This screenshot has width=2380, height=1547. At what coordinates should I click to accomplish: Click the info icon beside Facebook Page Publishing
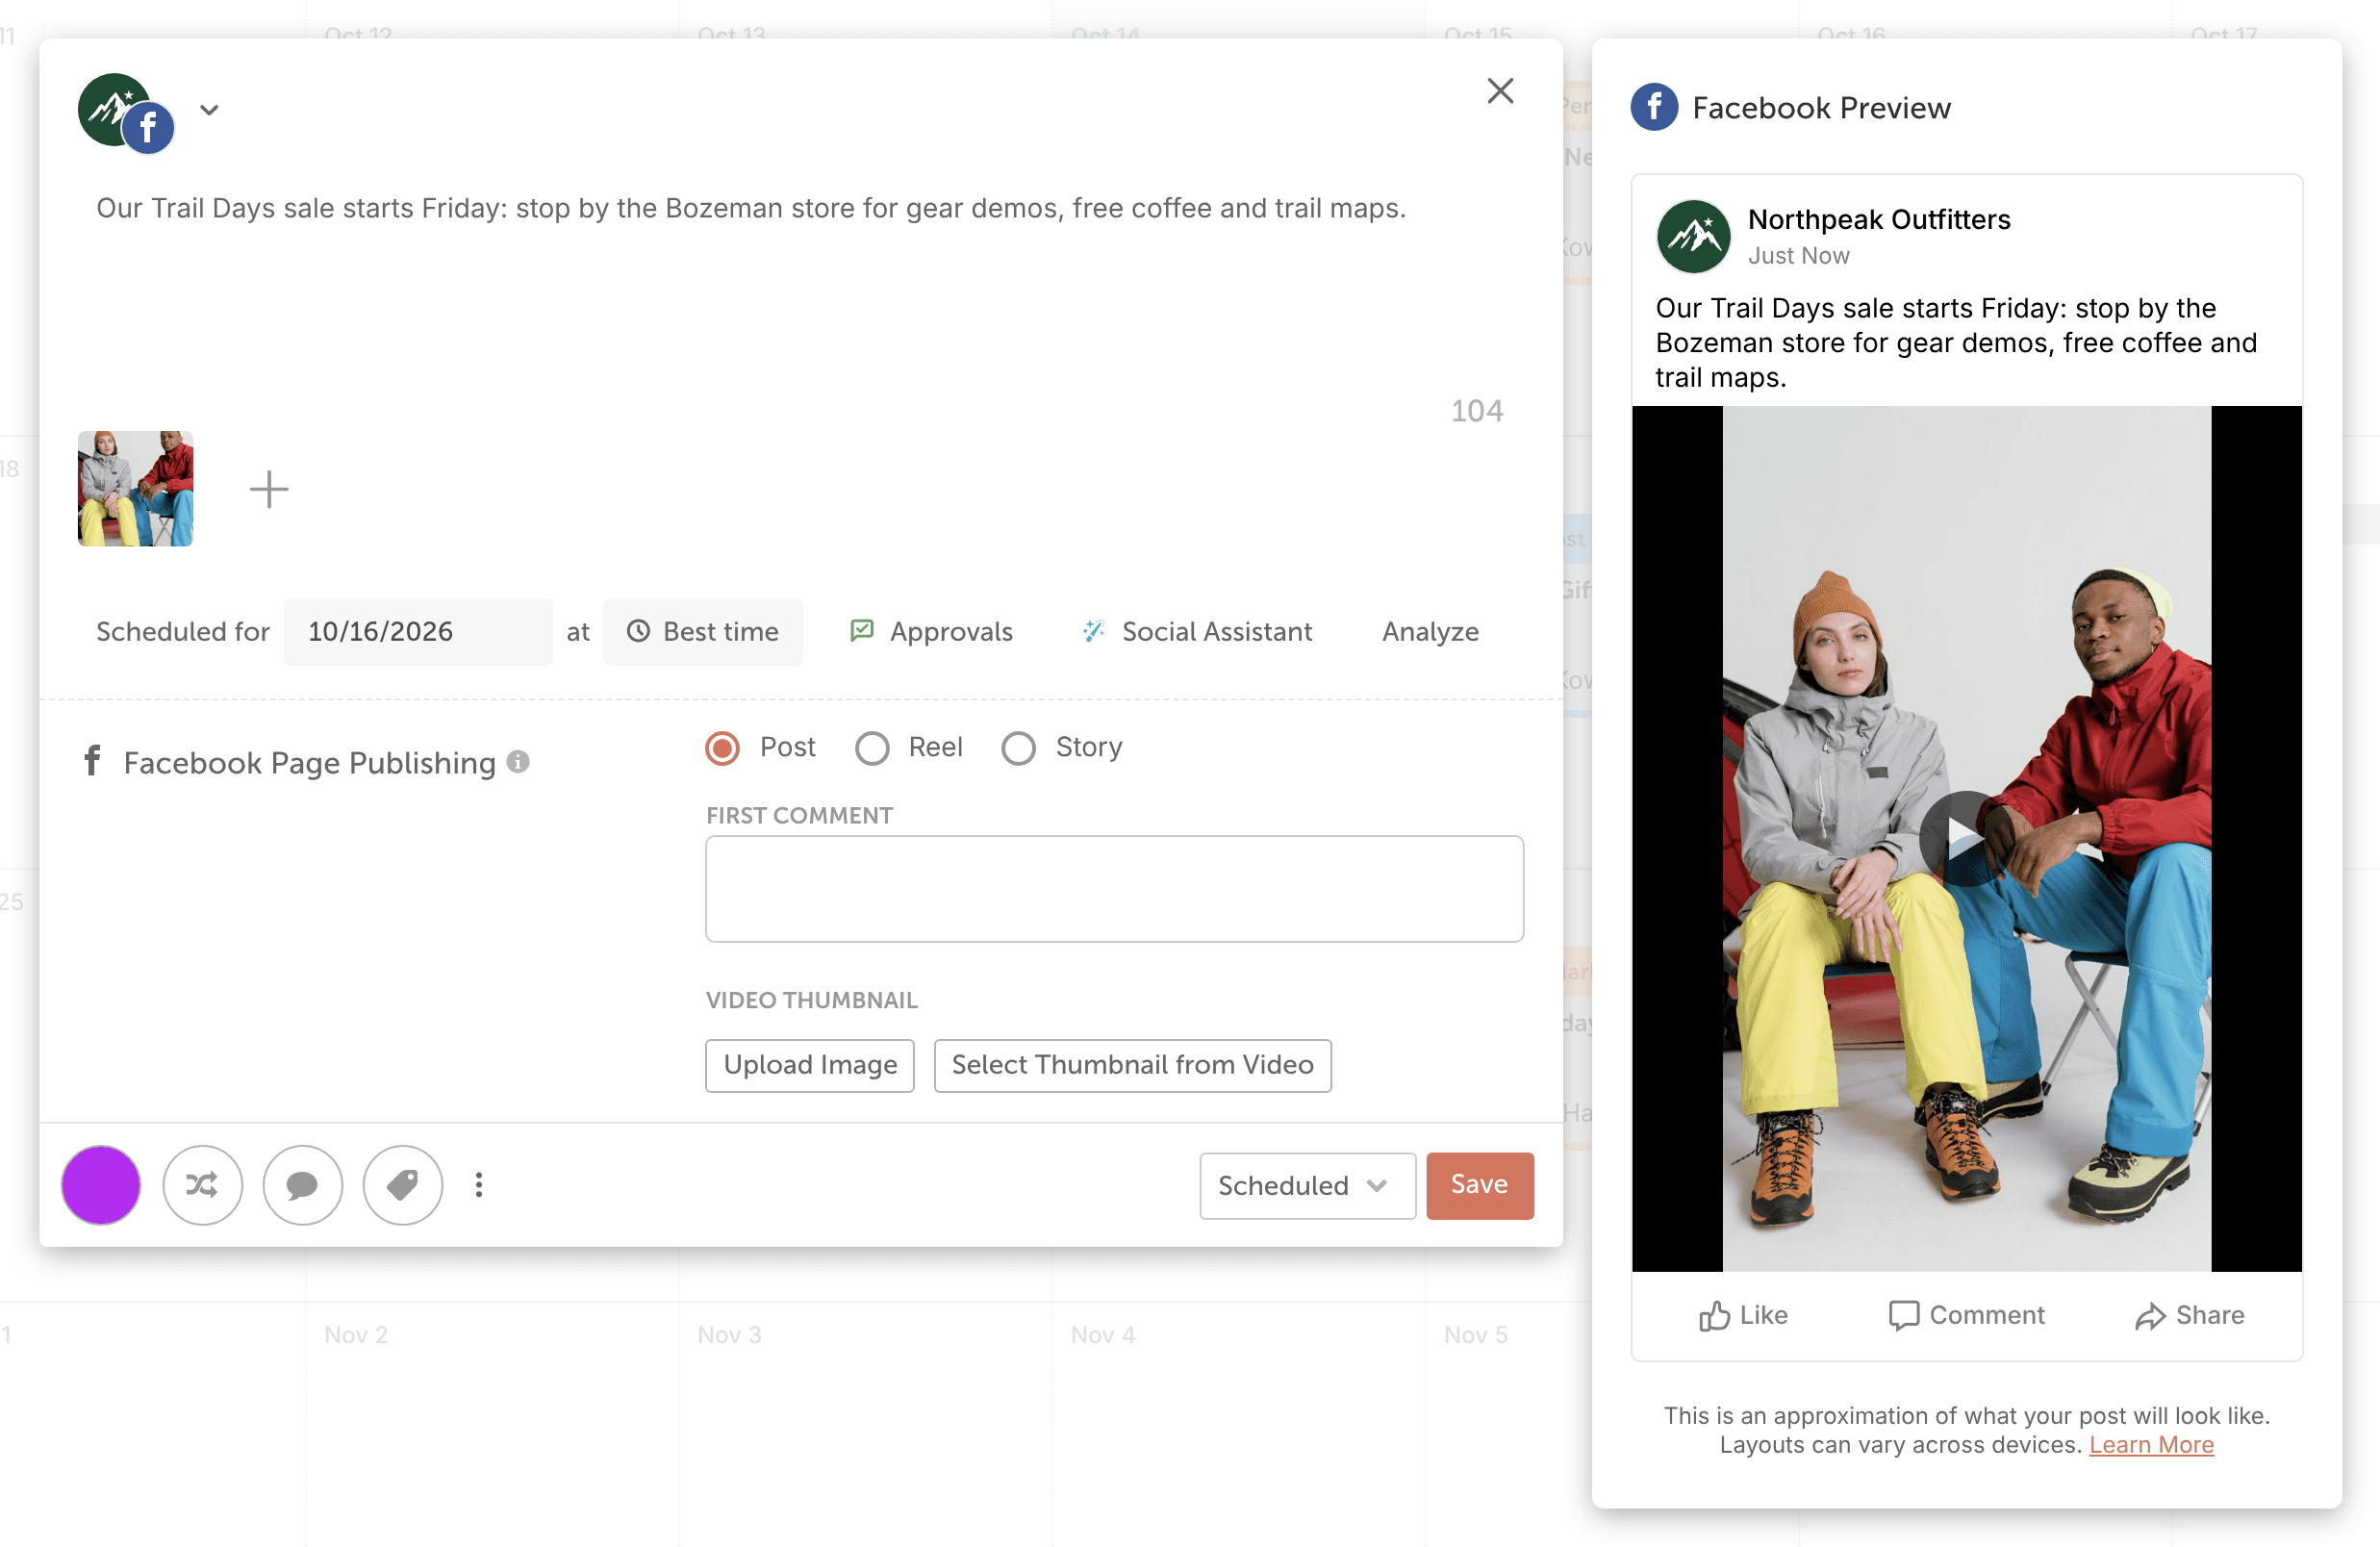(518, 762)
